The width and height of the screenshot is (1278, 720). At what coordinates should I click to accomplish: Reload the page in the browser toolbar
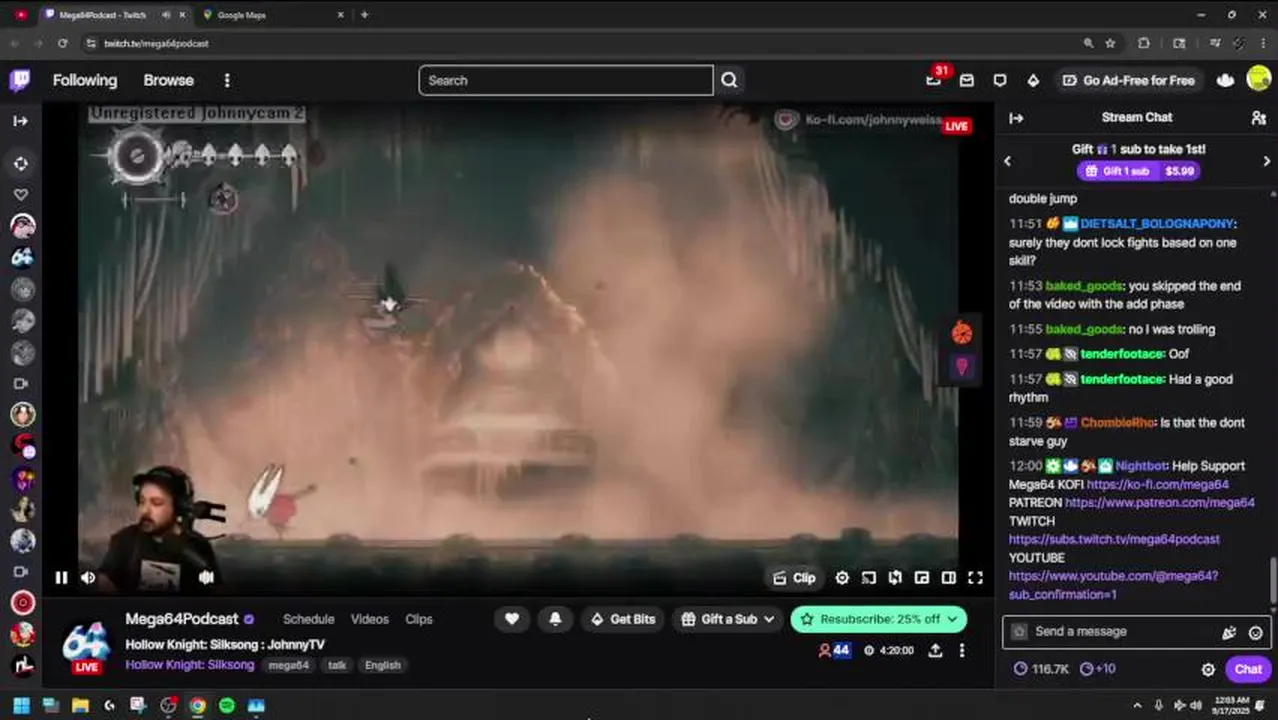62,43
